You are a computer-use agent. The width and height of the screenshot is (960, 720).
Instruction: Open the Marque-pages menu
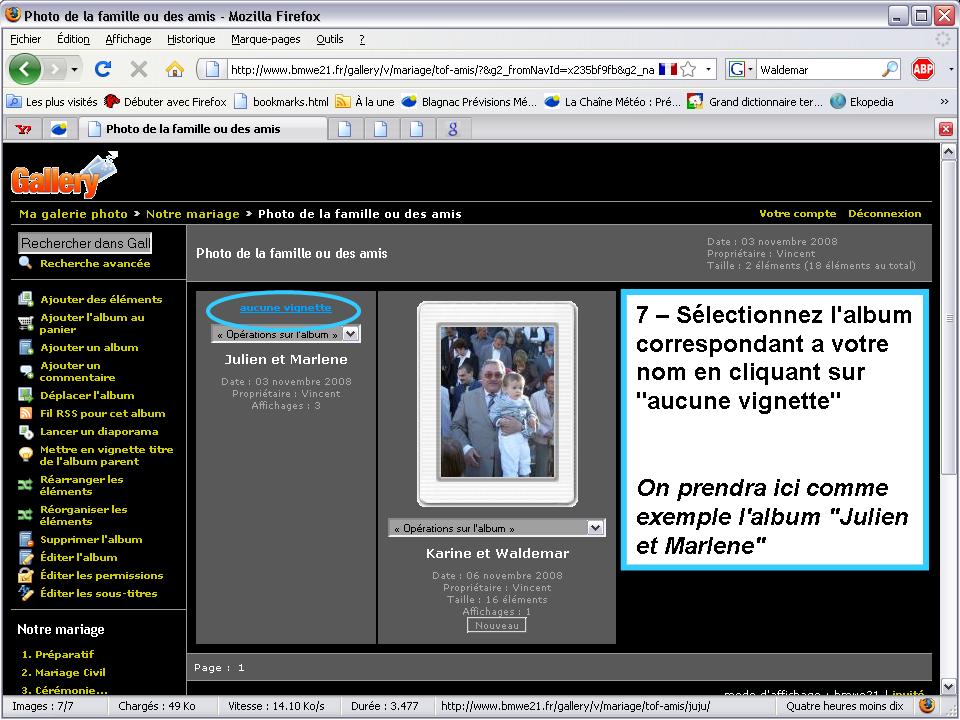266,39
